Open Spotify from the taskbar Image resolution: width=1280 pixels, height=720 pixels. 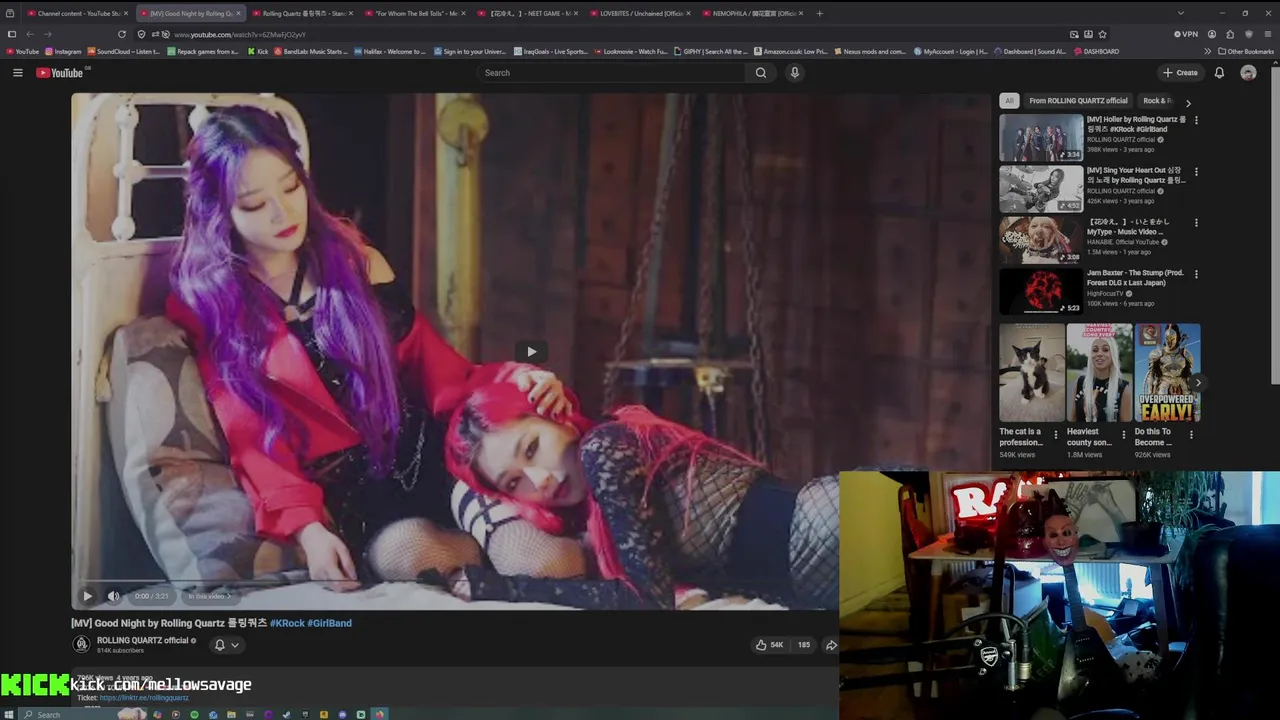click(194, 714)
